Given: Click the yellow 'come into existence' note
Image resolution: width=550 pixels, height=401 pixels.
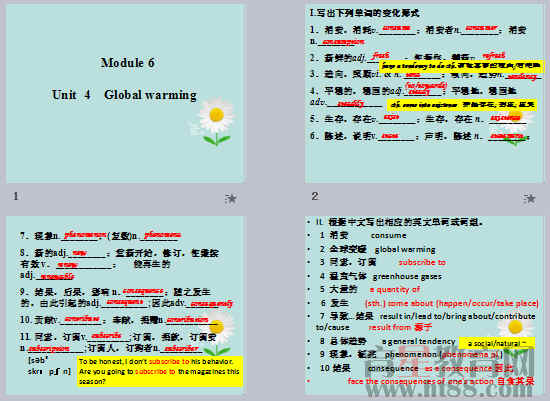Looking at the screenshot, I should 462,105.
